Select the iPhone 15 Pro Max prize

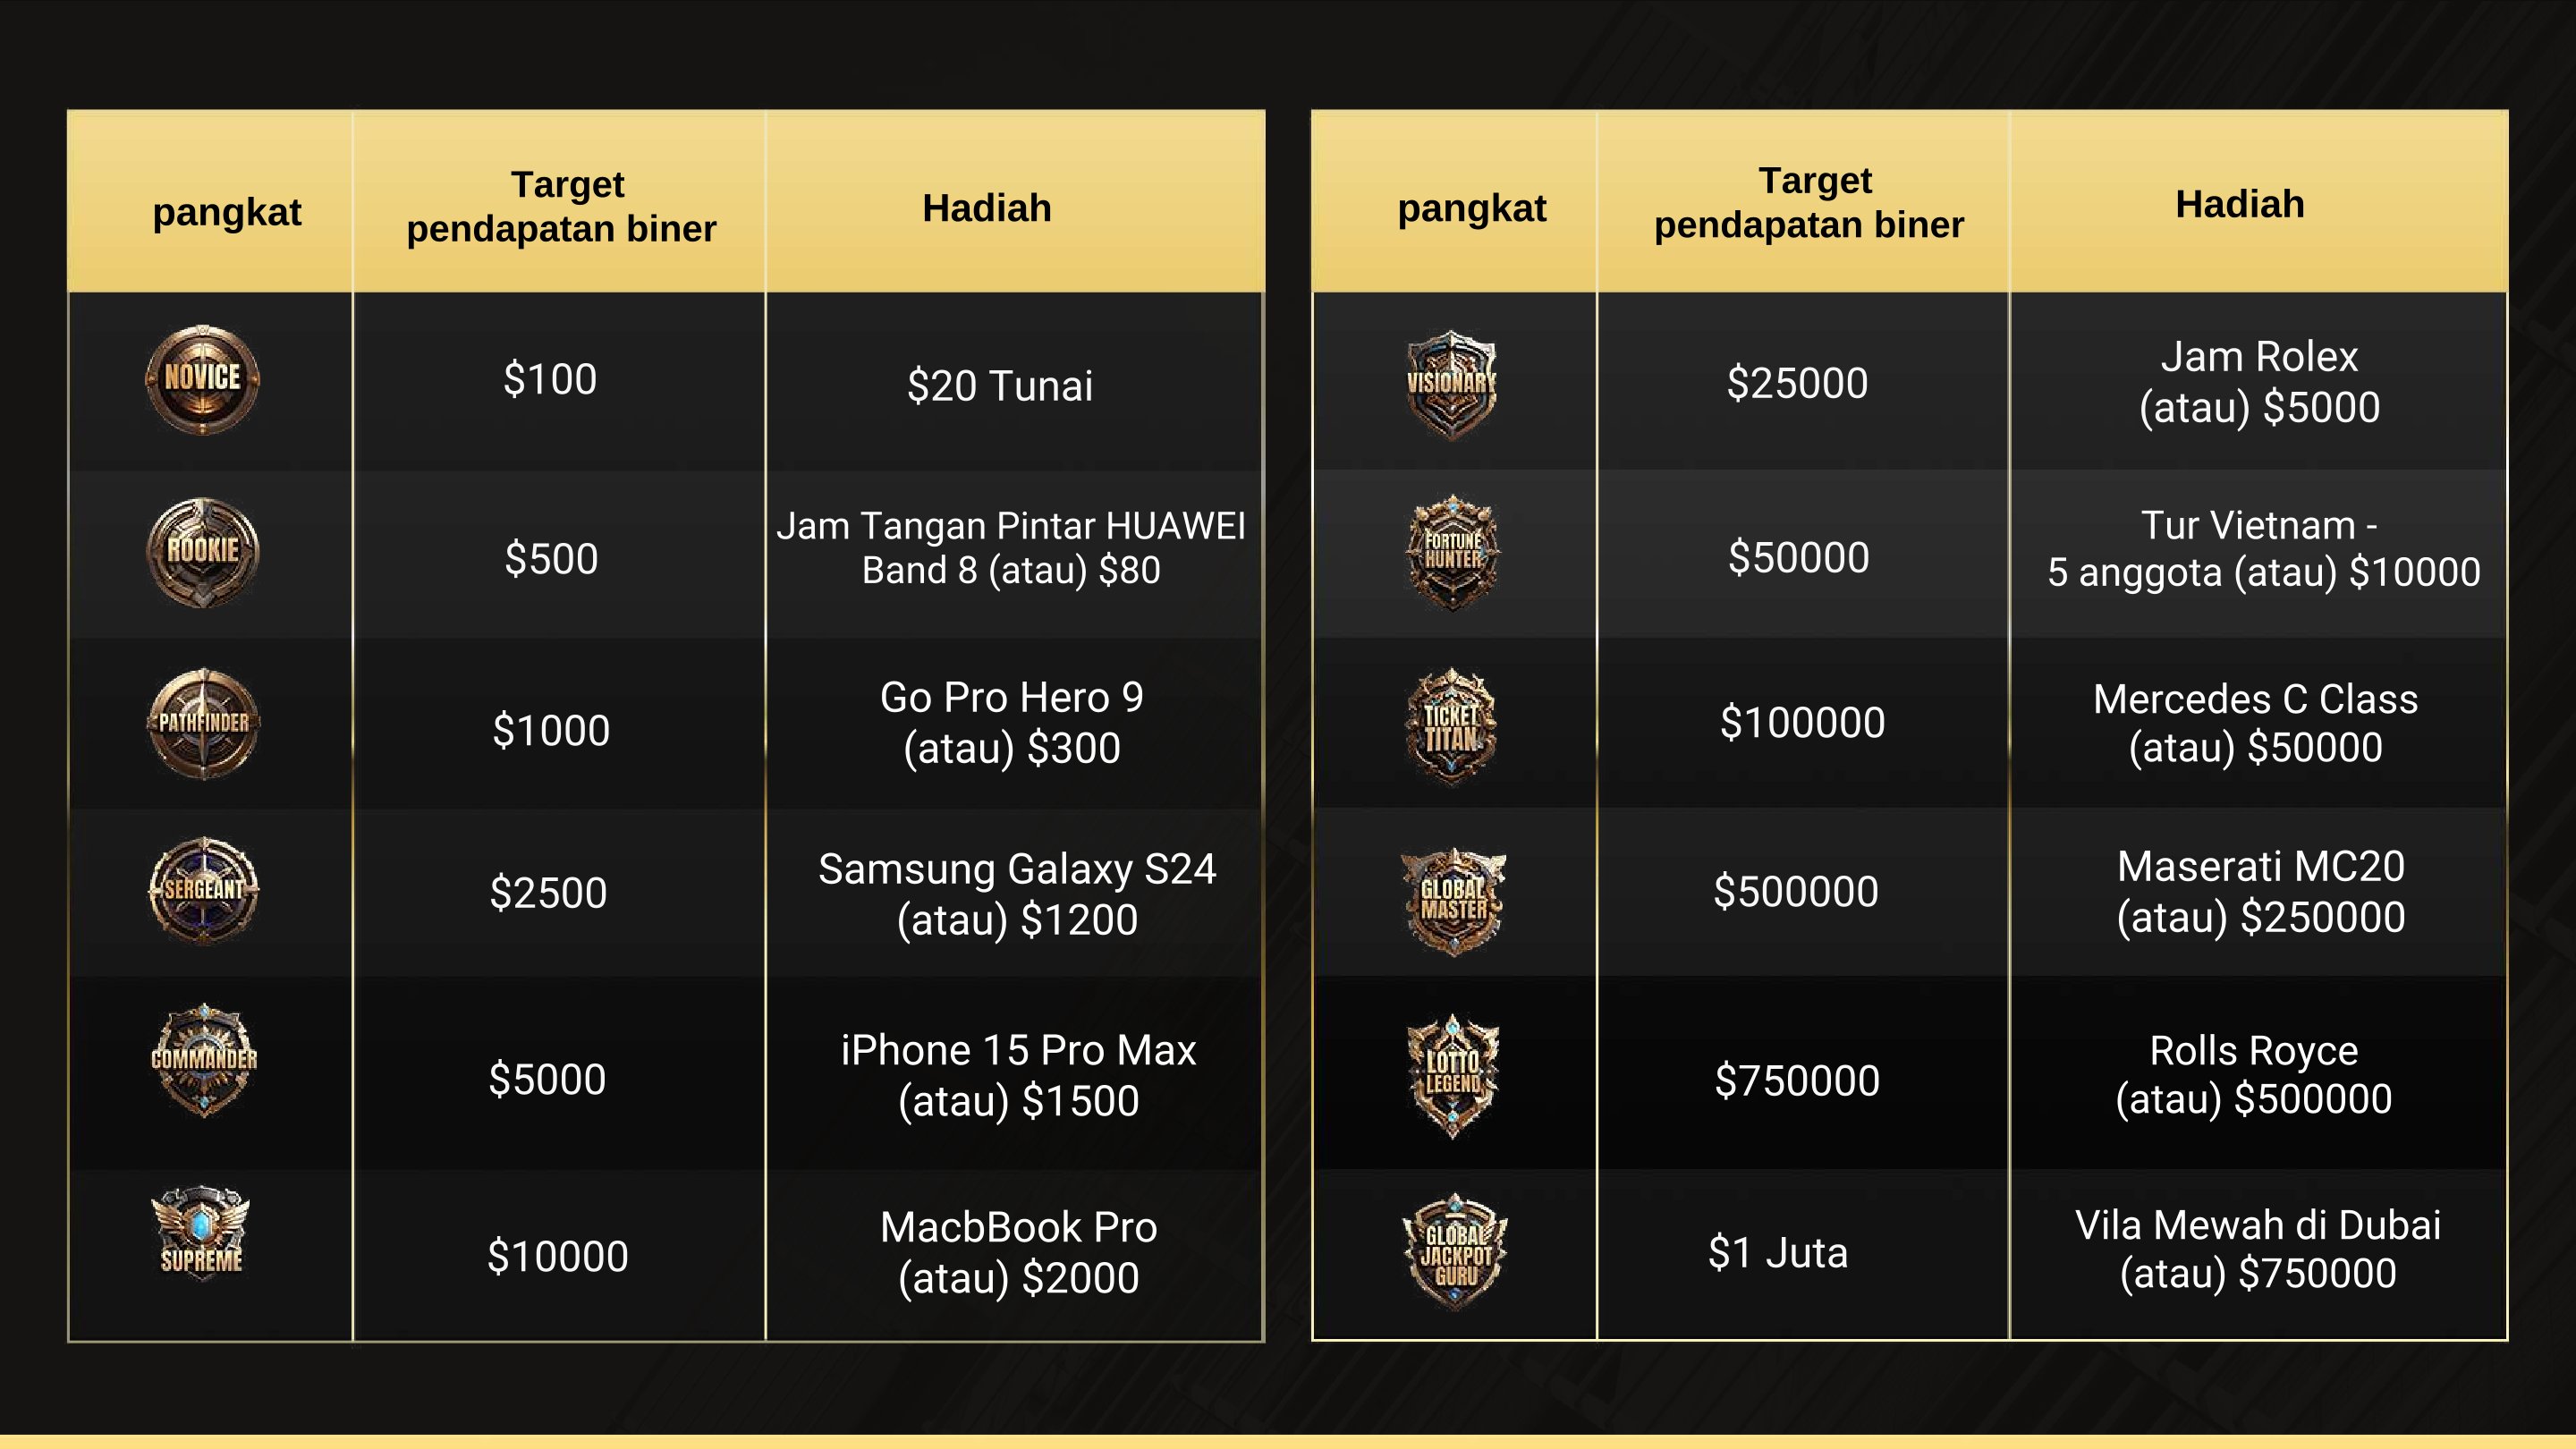pos(1018,1075)
